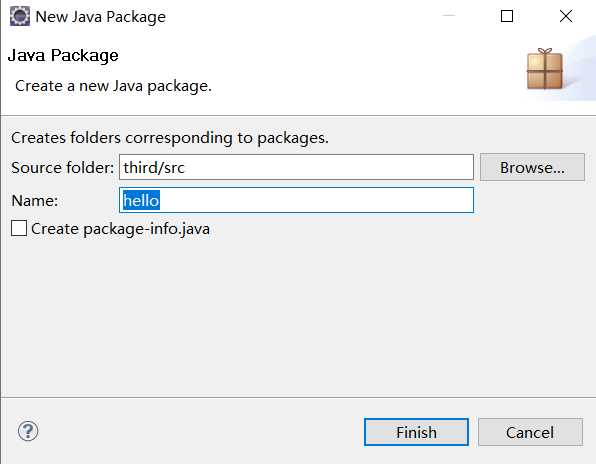Click the New Java Package title text
This screenshot has height=464, width=596.
point(101,17)
